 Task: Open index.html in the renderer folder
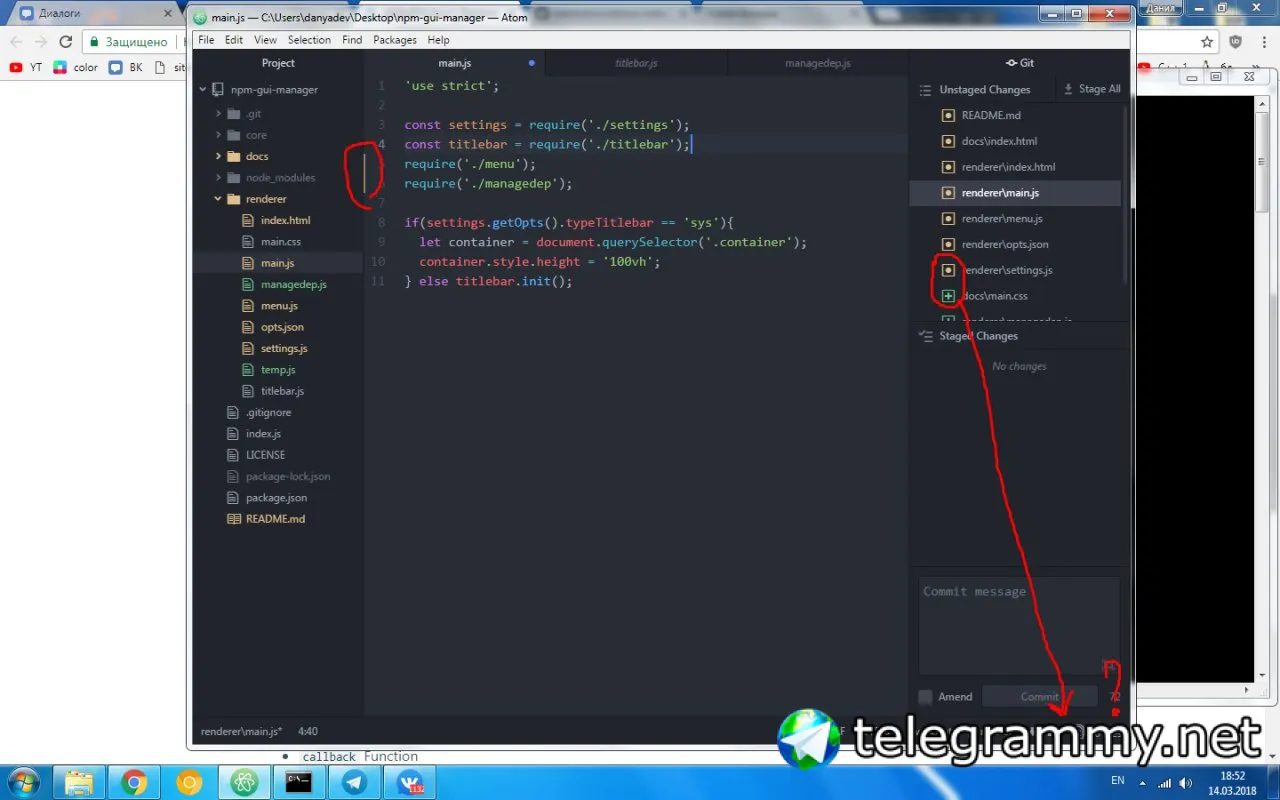click(285, 220)
